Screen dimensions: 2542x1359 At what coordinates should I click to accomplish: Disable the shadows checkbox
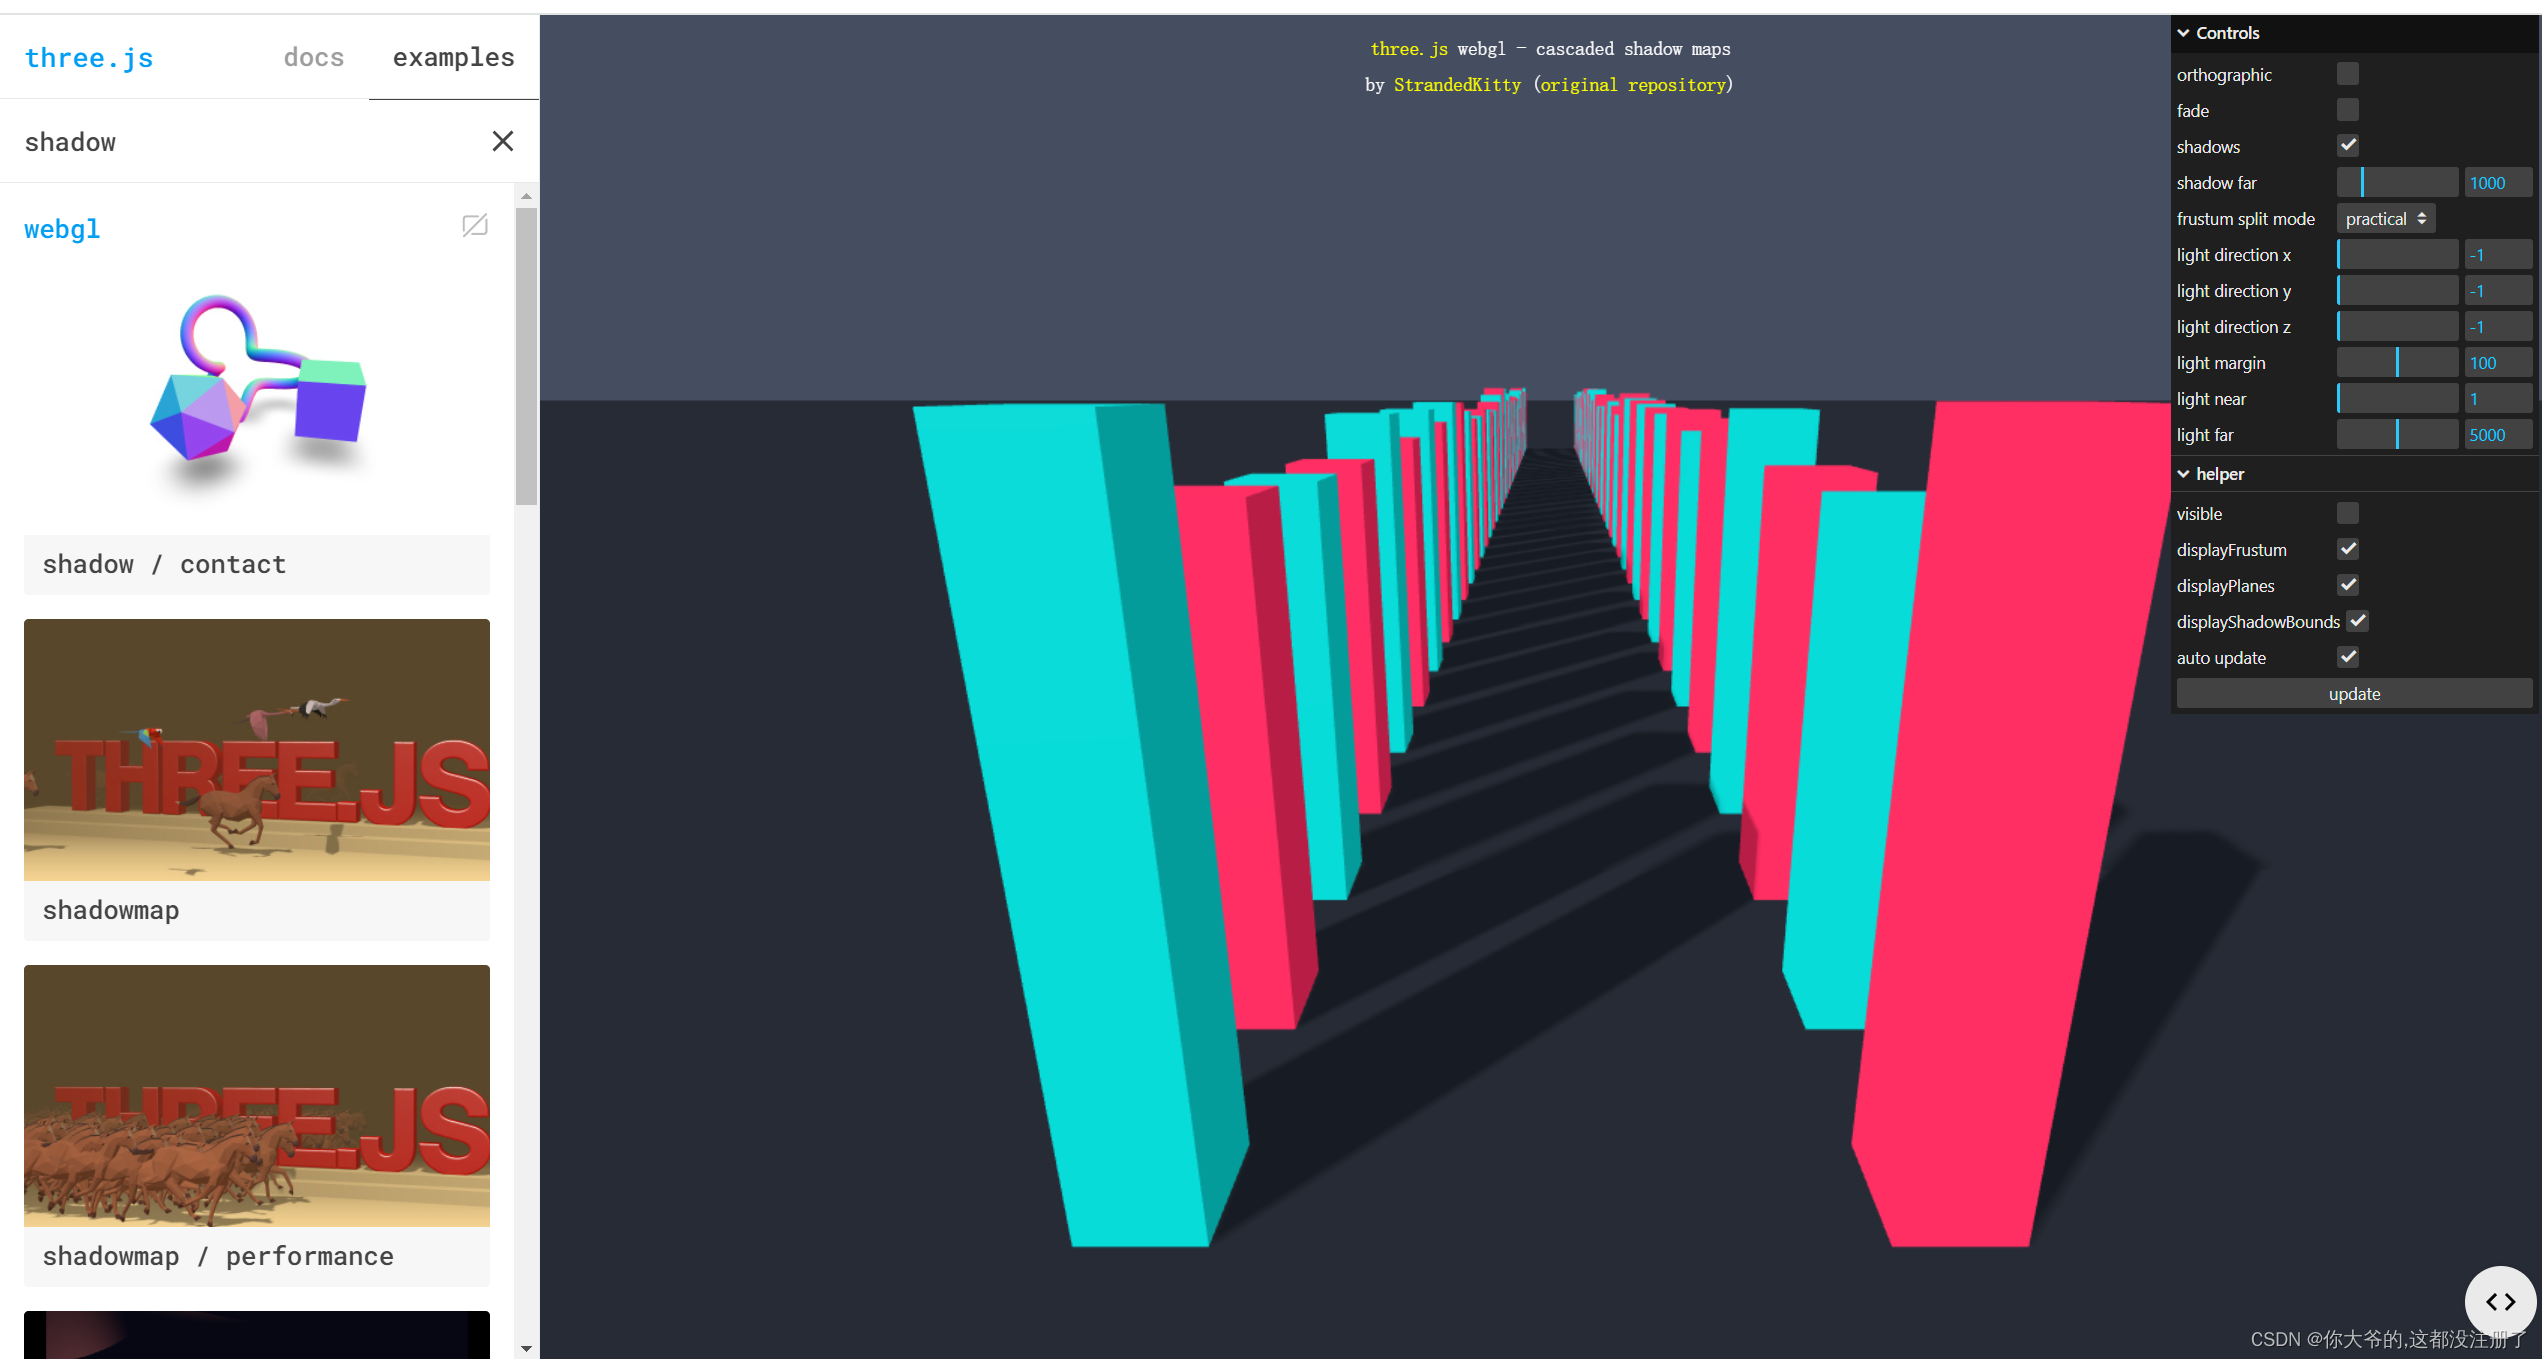(x=2347, y=146)
